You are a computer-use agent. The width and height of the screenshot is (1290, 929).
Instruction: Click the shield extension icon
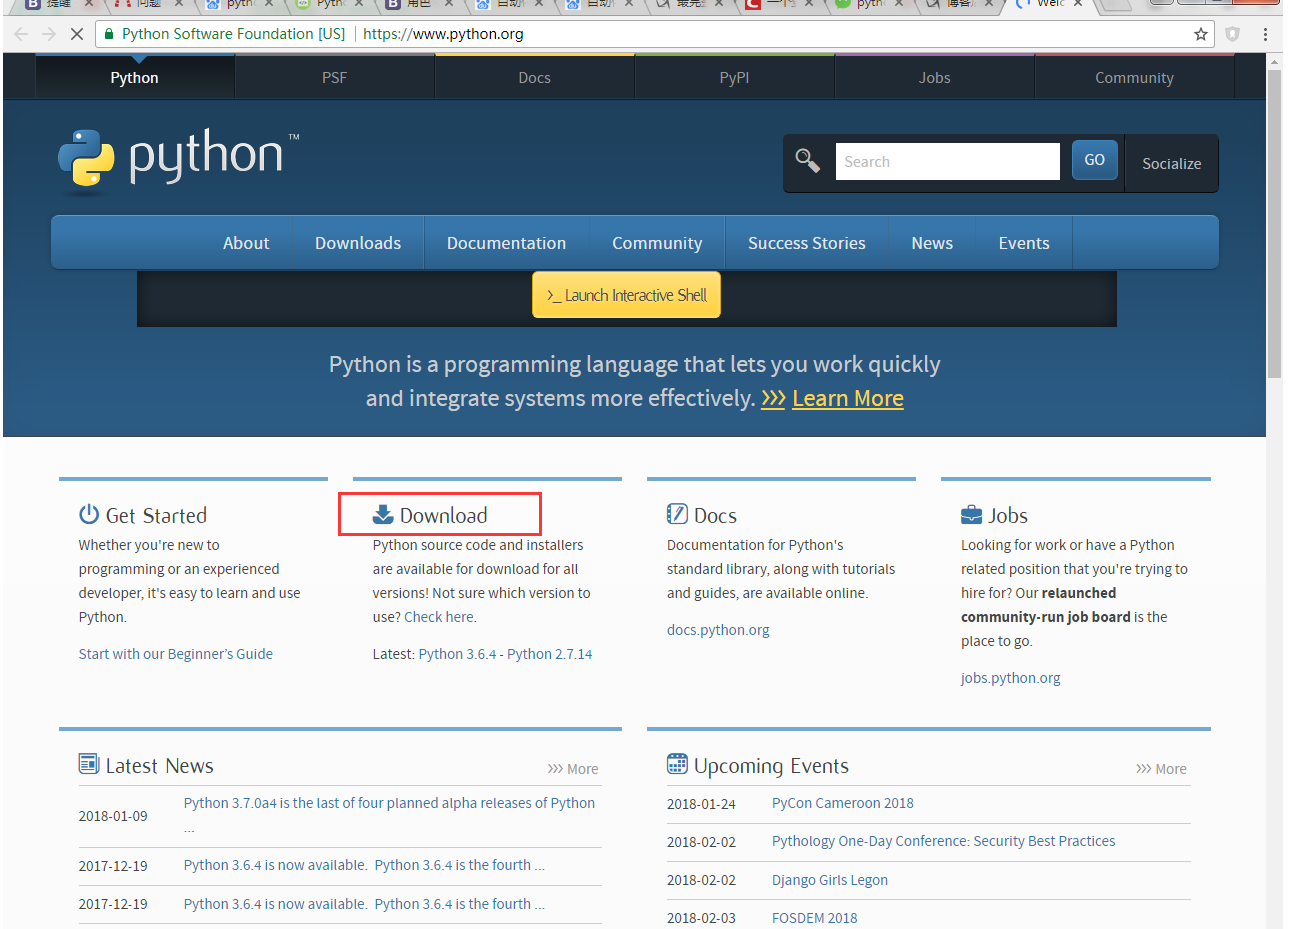point(1232,34)
